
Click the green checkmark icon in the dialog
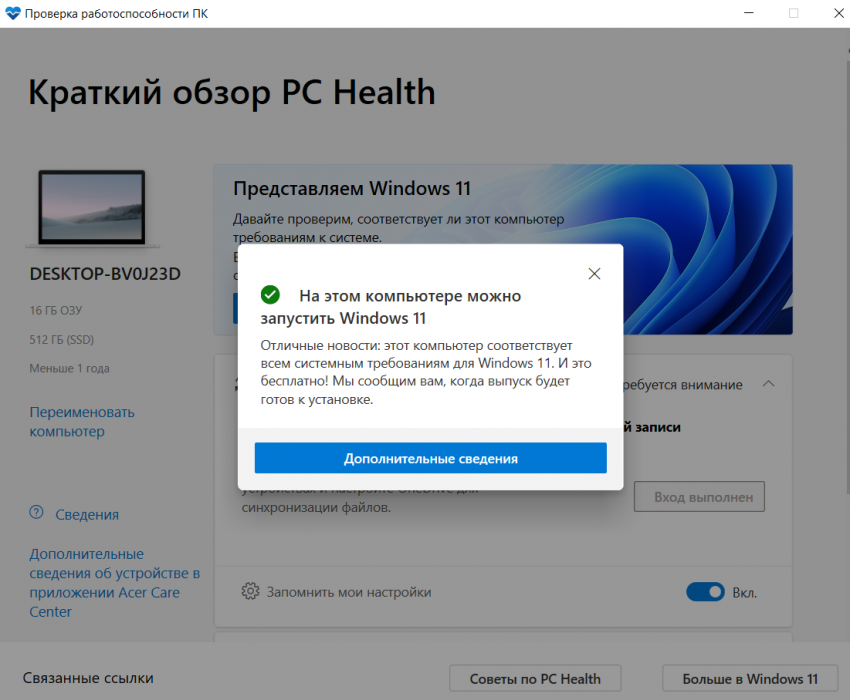[x=269, y=295]
